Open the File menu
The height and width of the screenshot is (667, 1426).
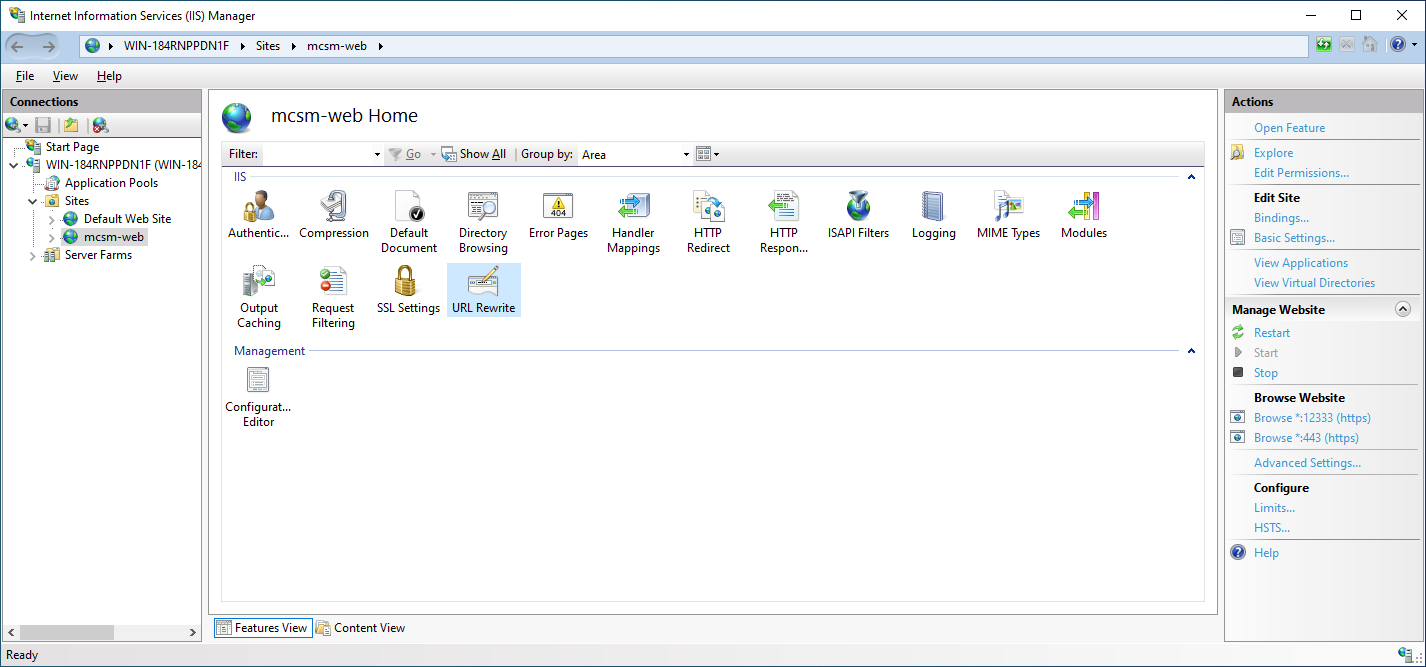pyautogui.click(x=25, y=76)
